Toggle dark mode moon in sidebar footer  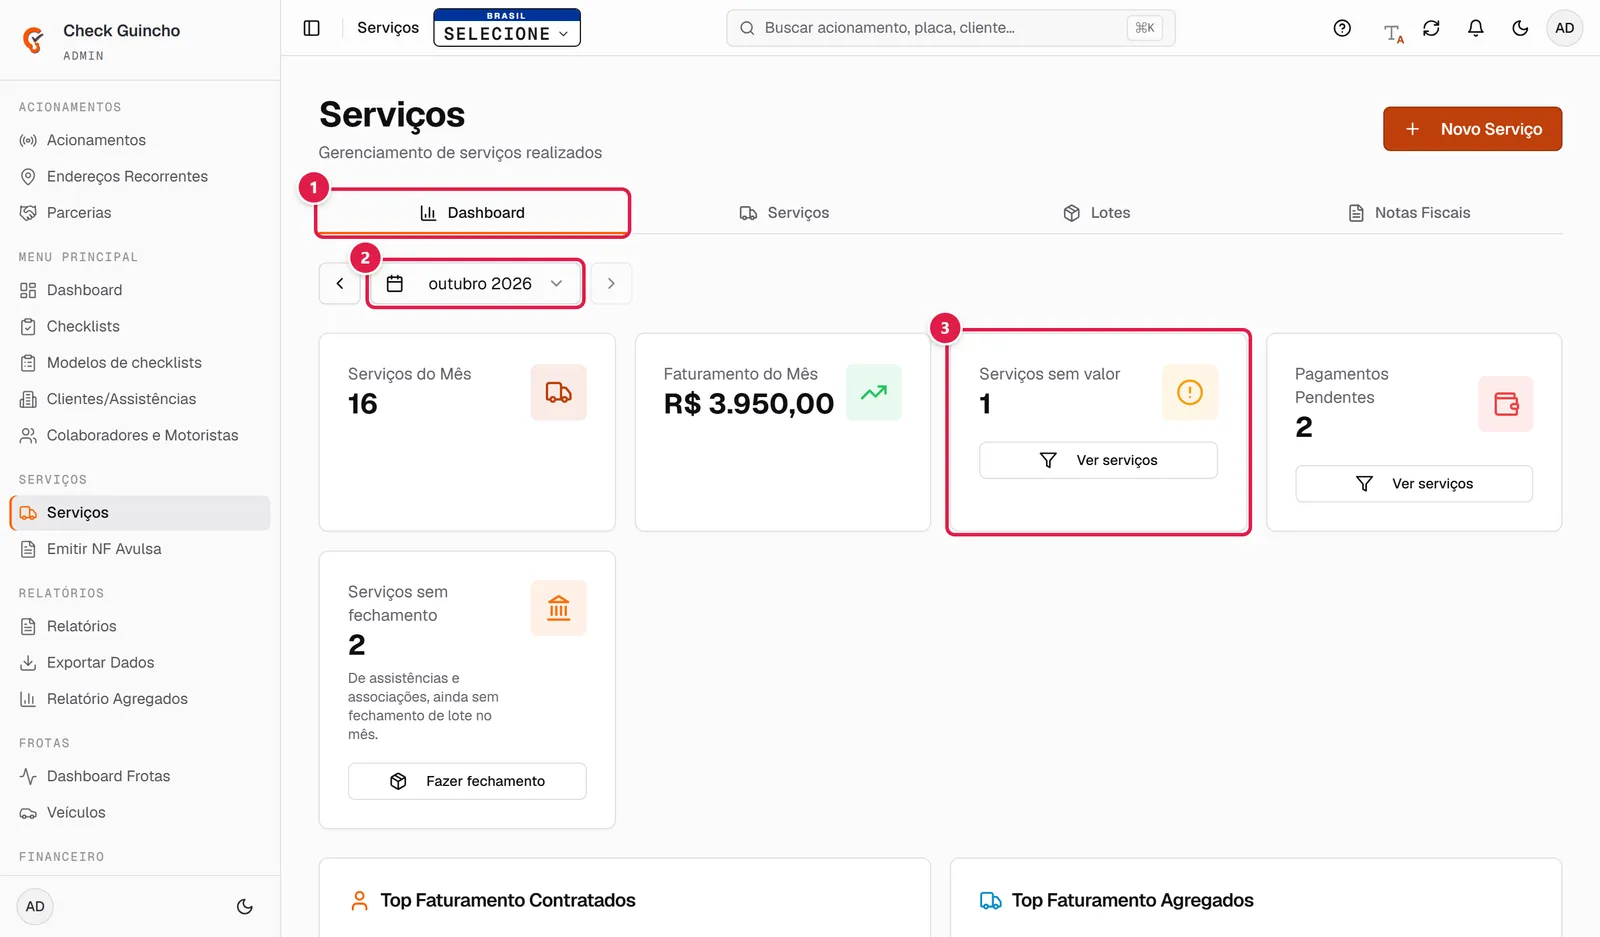245,907
